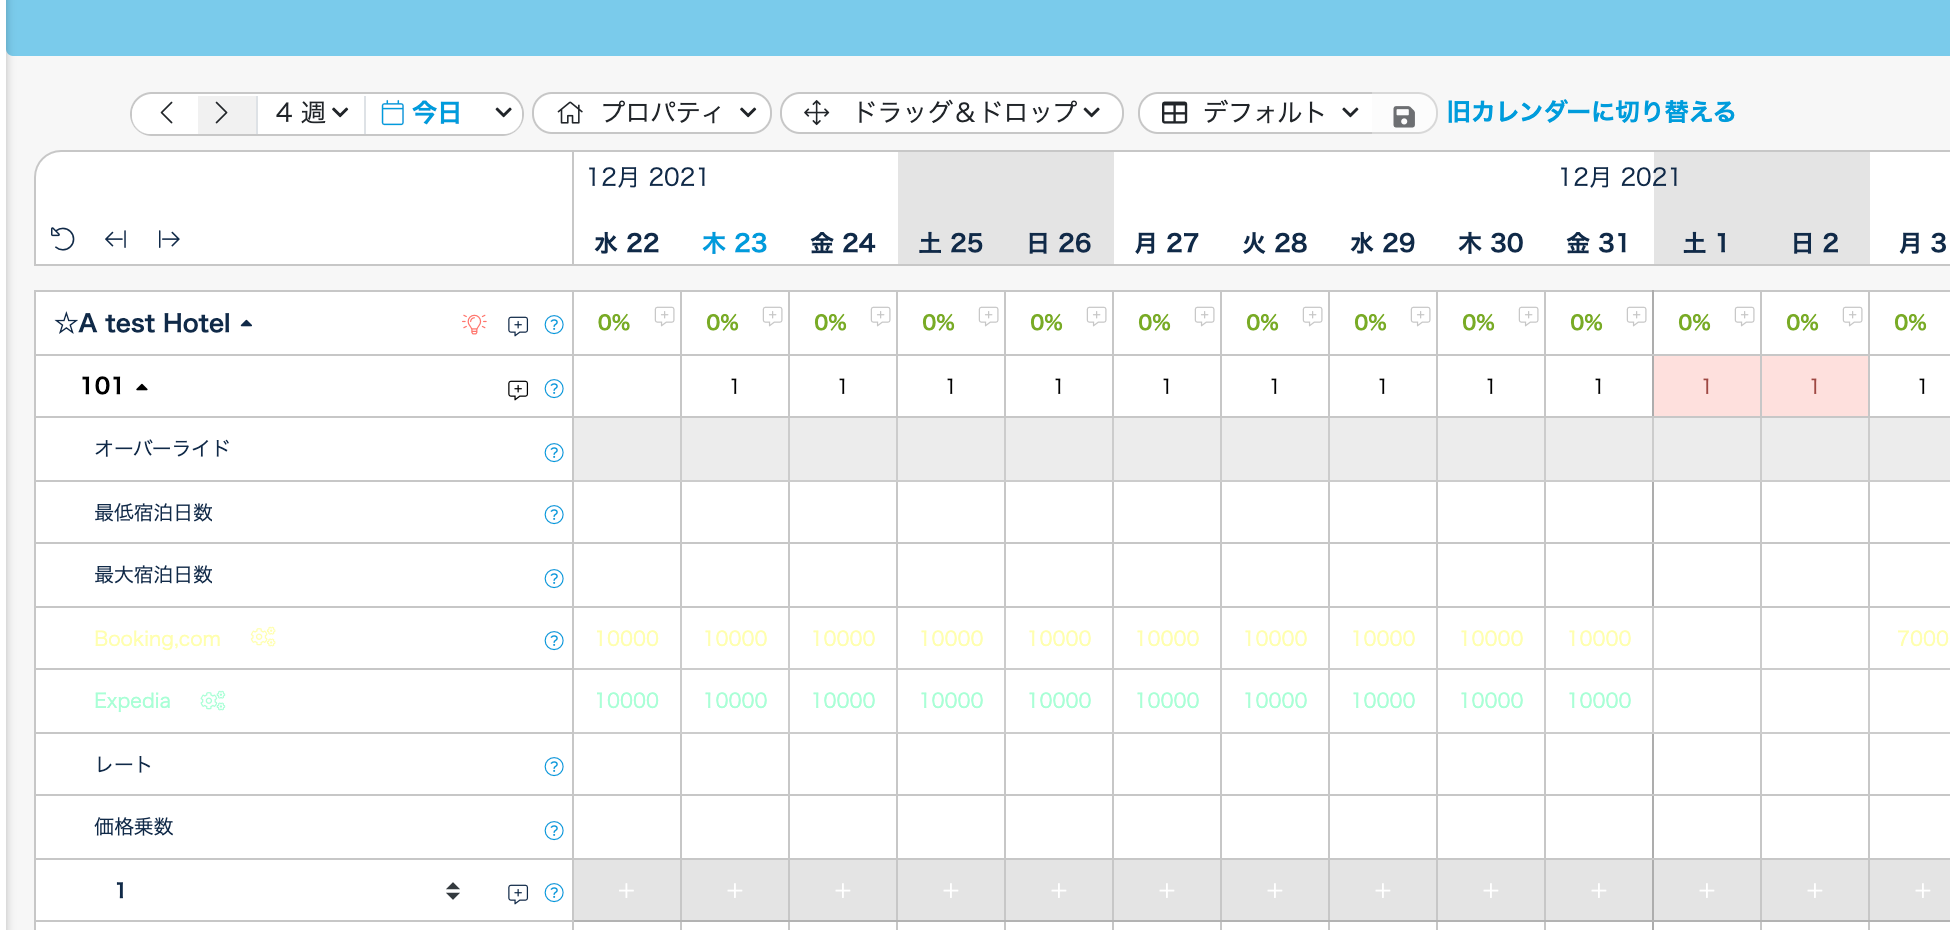Click the save layout floppy disk icon

point(1403,116)
